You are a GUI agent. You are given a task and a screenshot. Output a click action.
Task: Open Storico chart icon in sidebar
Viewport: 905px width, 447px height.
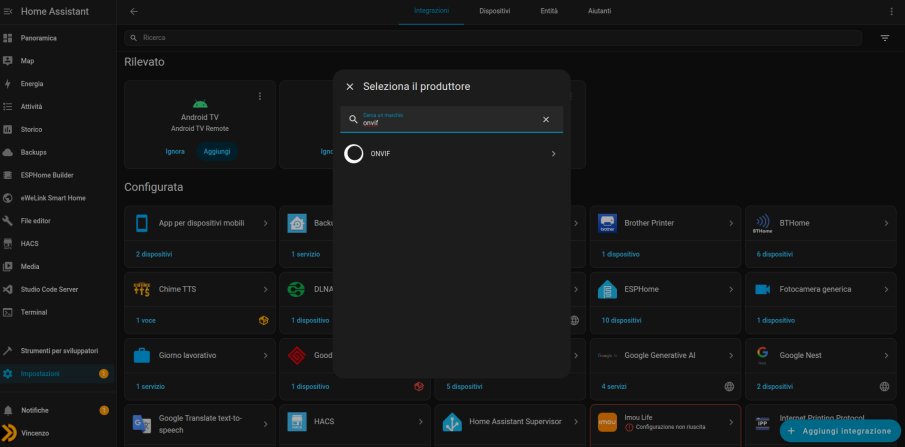tap(8, 129)
